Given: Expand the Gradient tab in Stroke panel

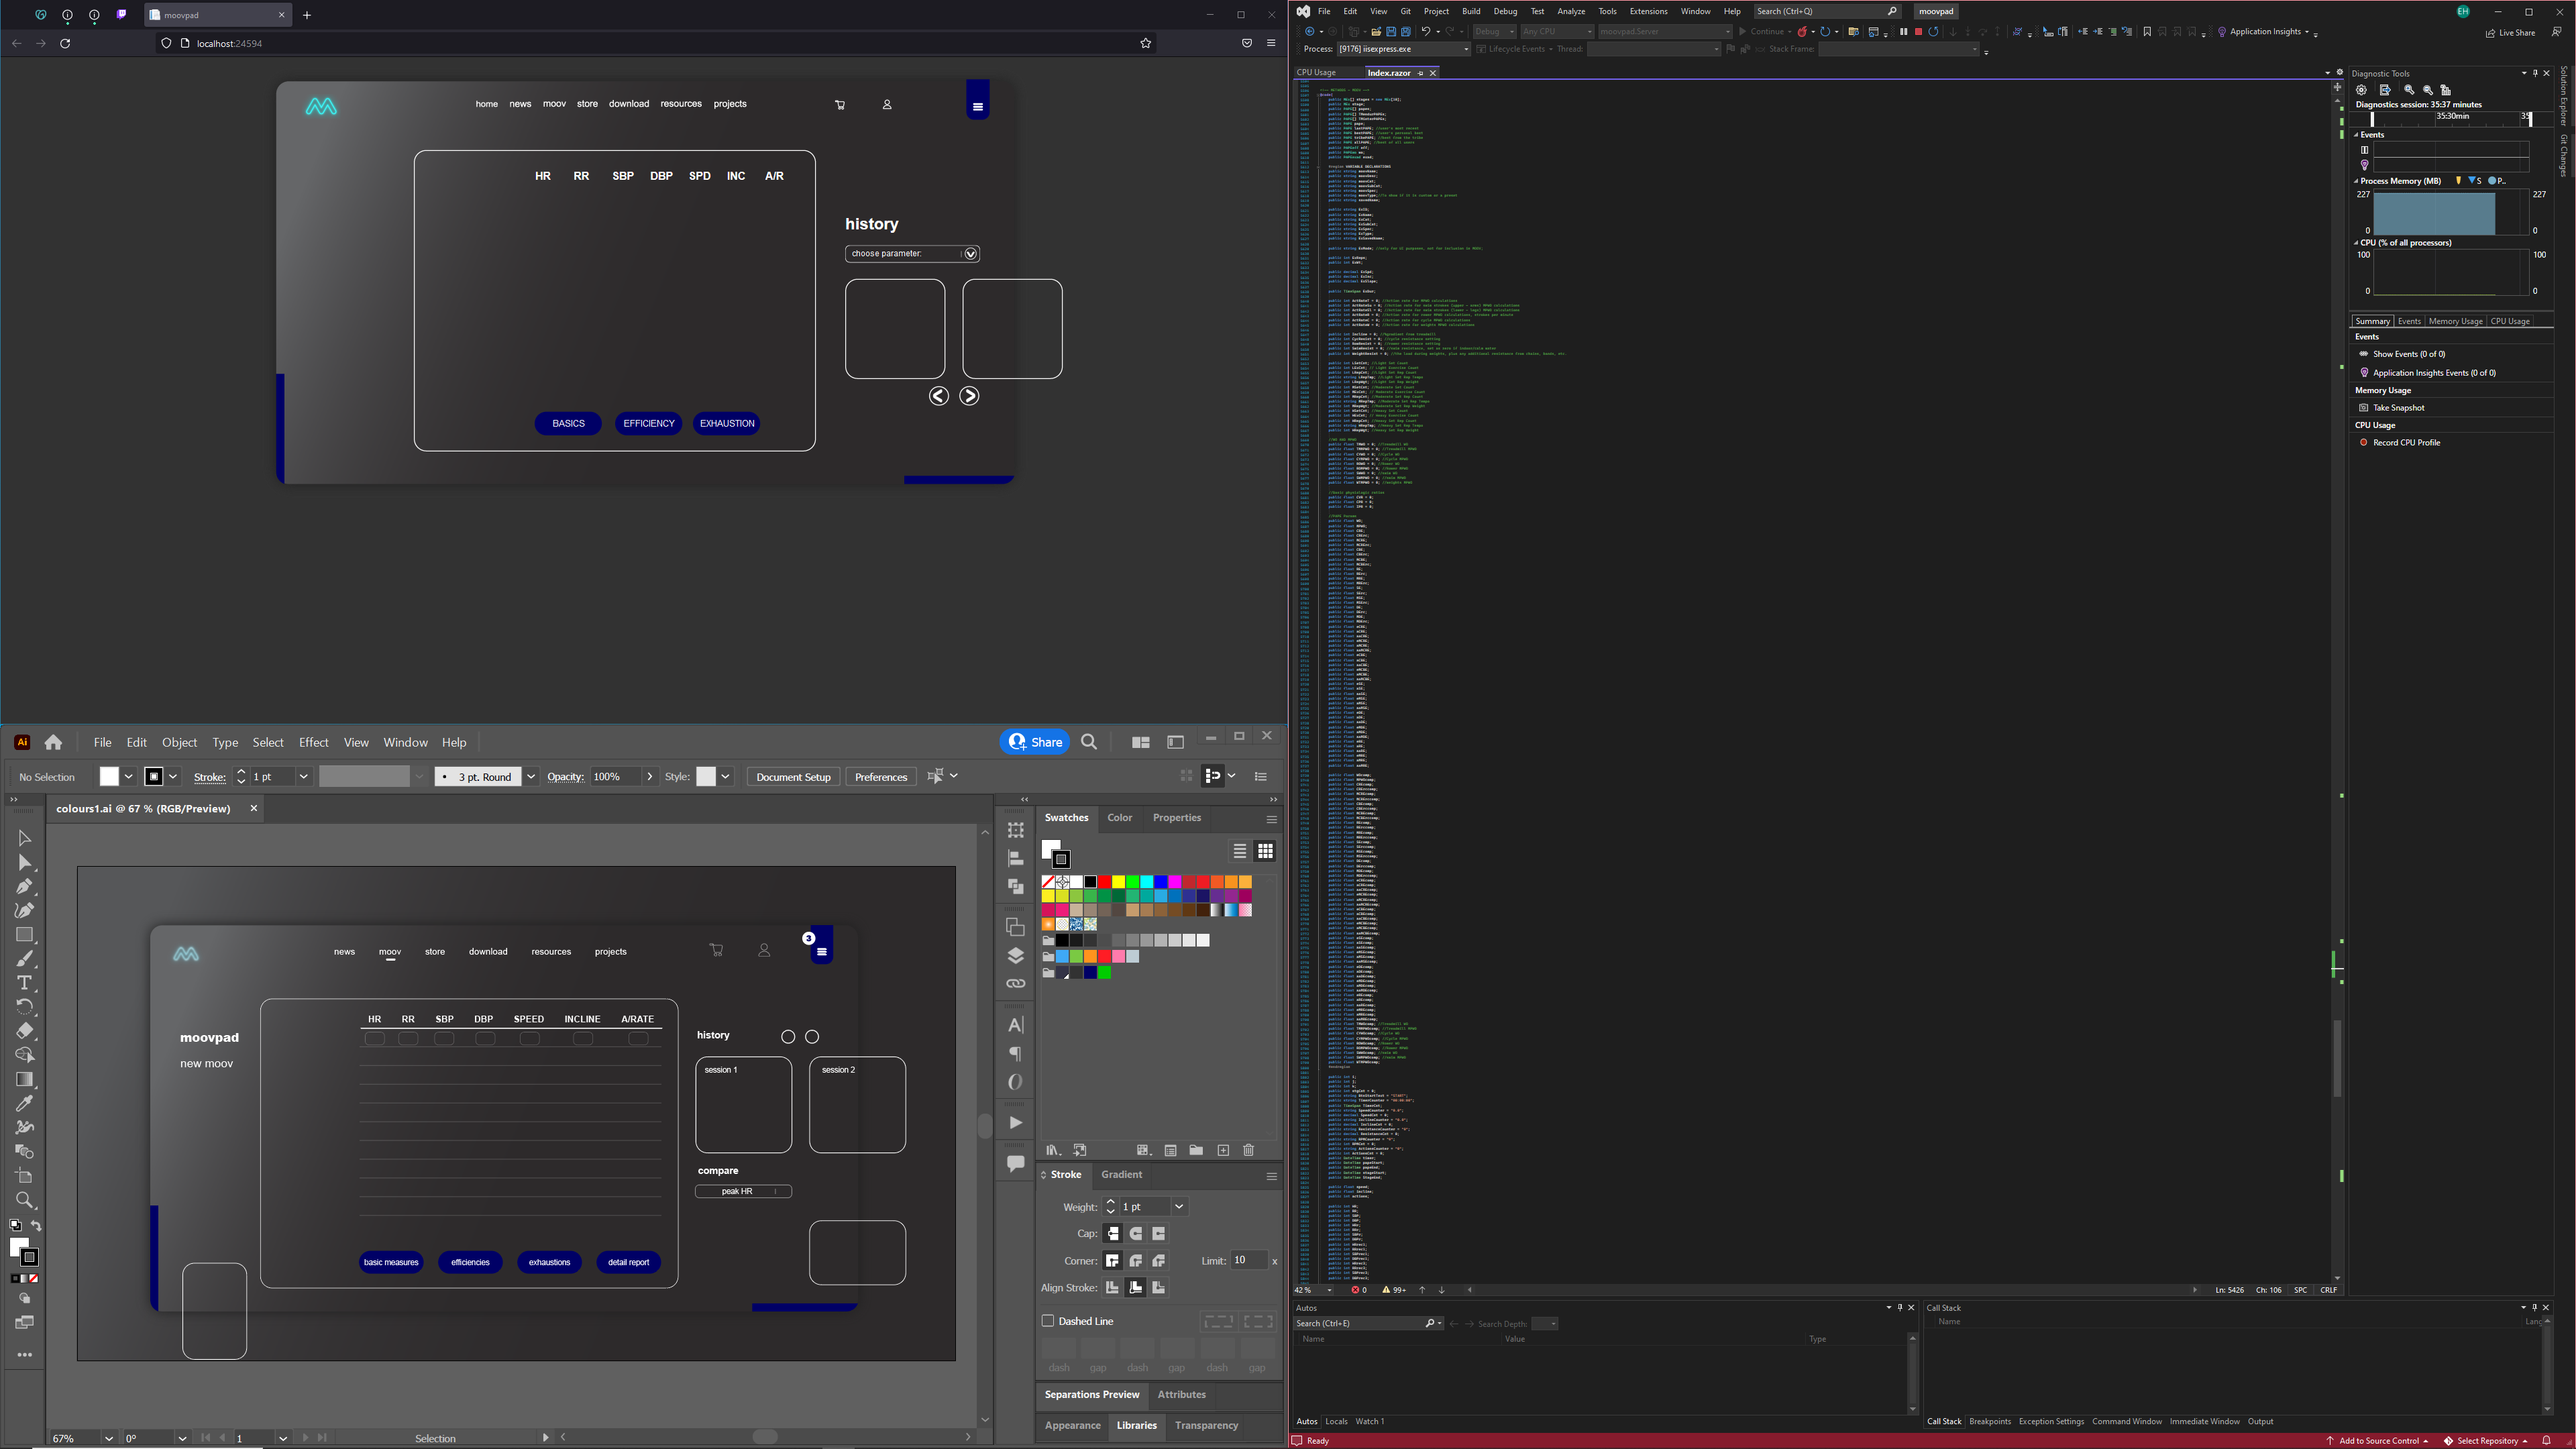Looking at the screenshot, I should 1124,1173.
